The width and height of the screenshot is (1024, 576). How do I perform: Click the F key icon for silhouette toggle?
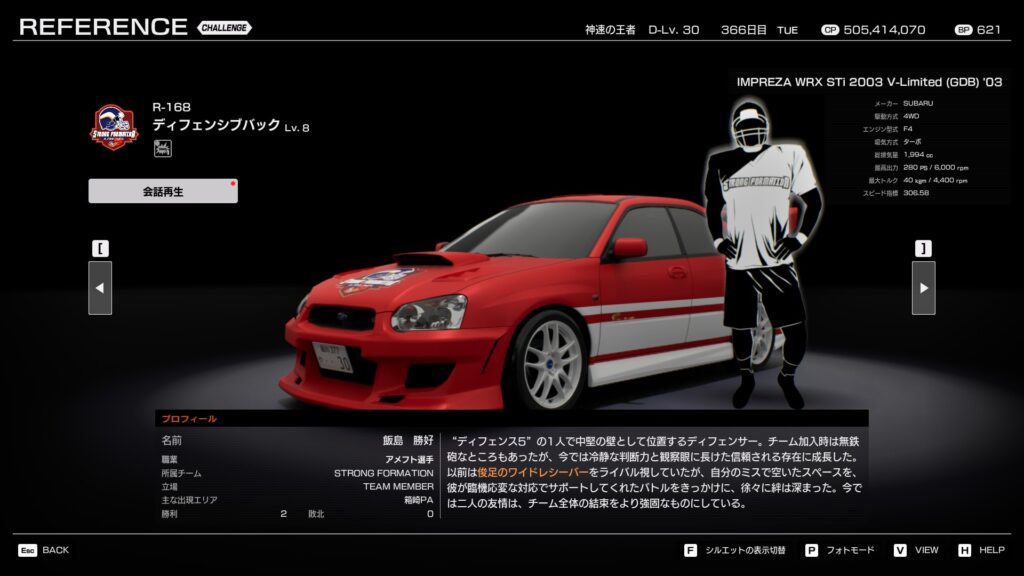point(690,550)
